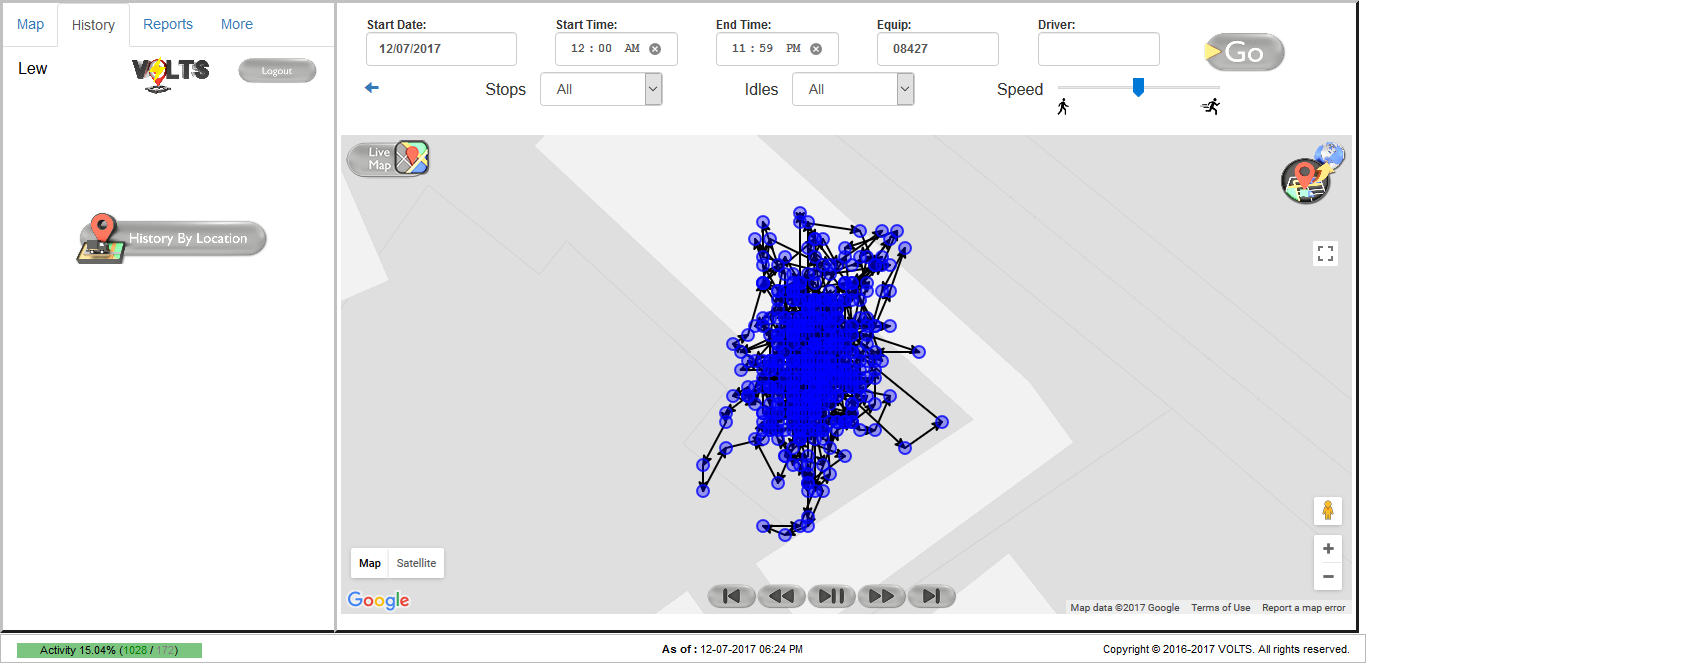Skip to end of playback
The width and height of the screenshot is (1700, 666).
click(931, 597)
